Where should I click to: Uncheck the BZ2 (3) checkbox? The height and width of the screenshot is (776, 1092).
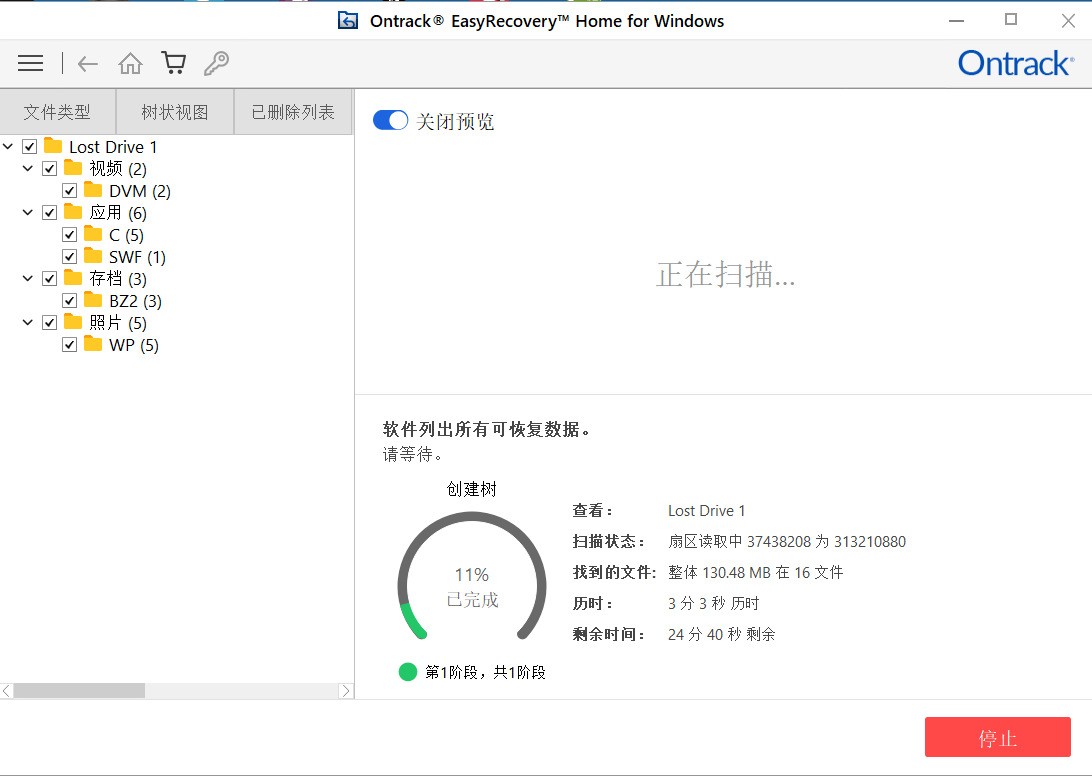coord(69,300)
